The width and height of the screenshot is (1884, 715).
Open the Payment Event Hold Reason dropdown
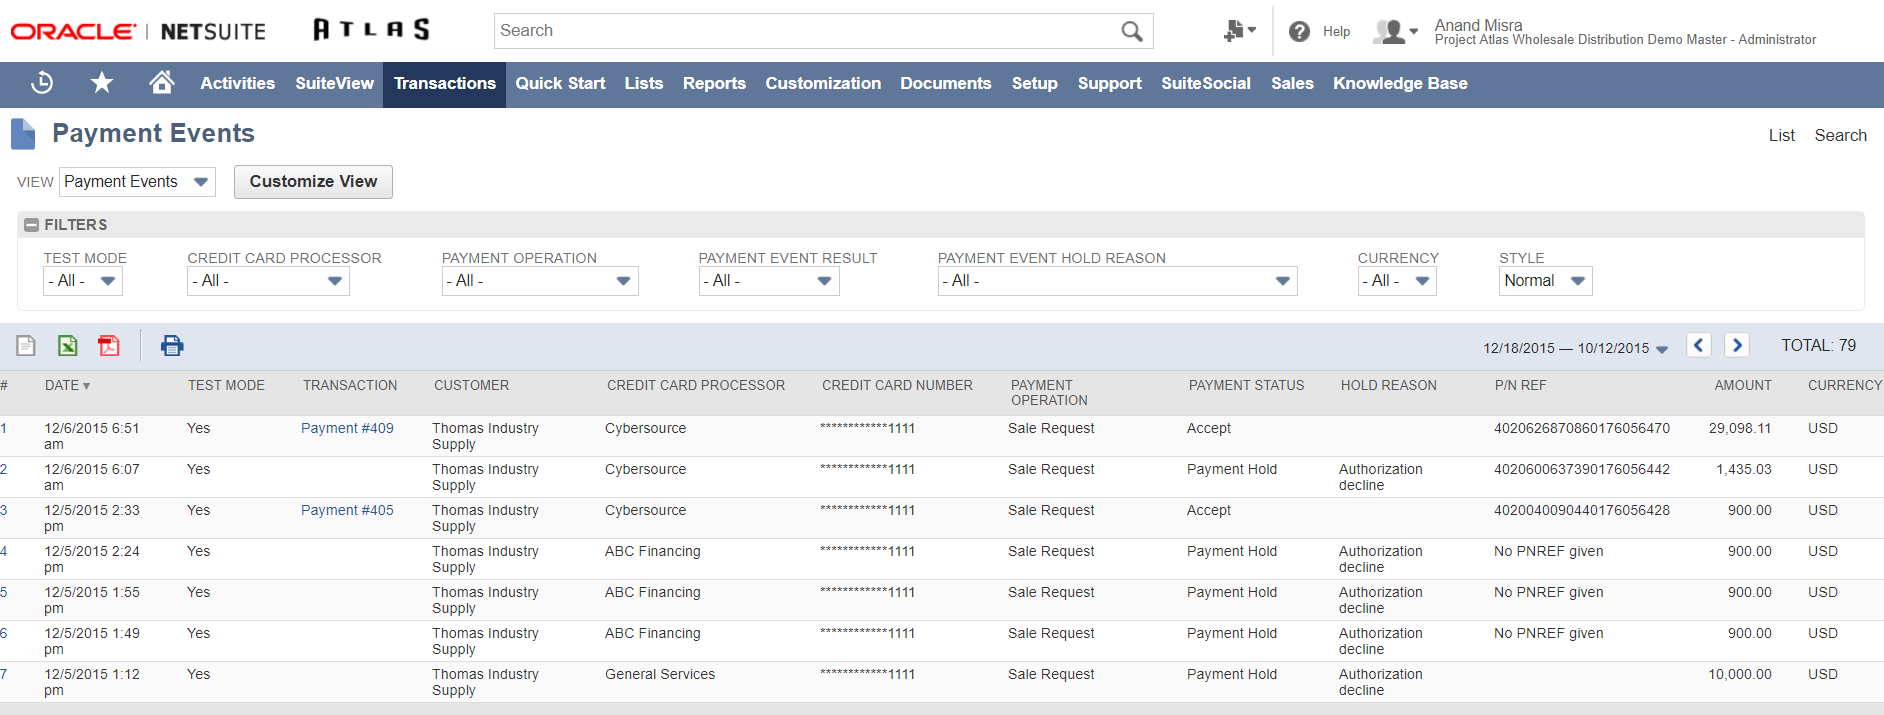point(1117,281)
